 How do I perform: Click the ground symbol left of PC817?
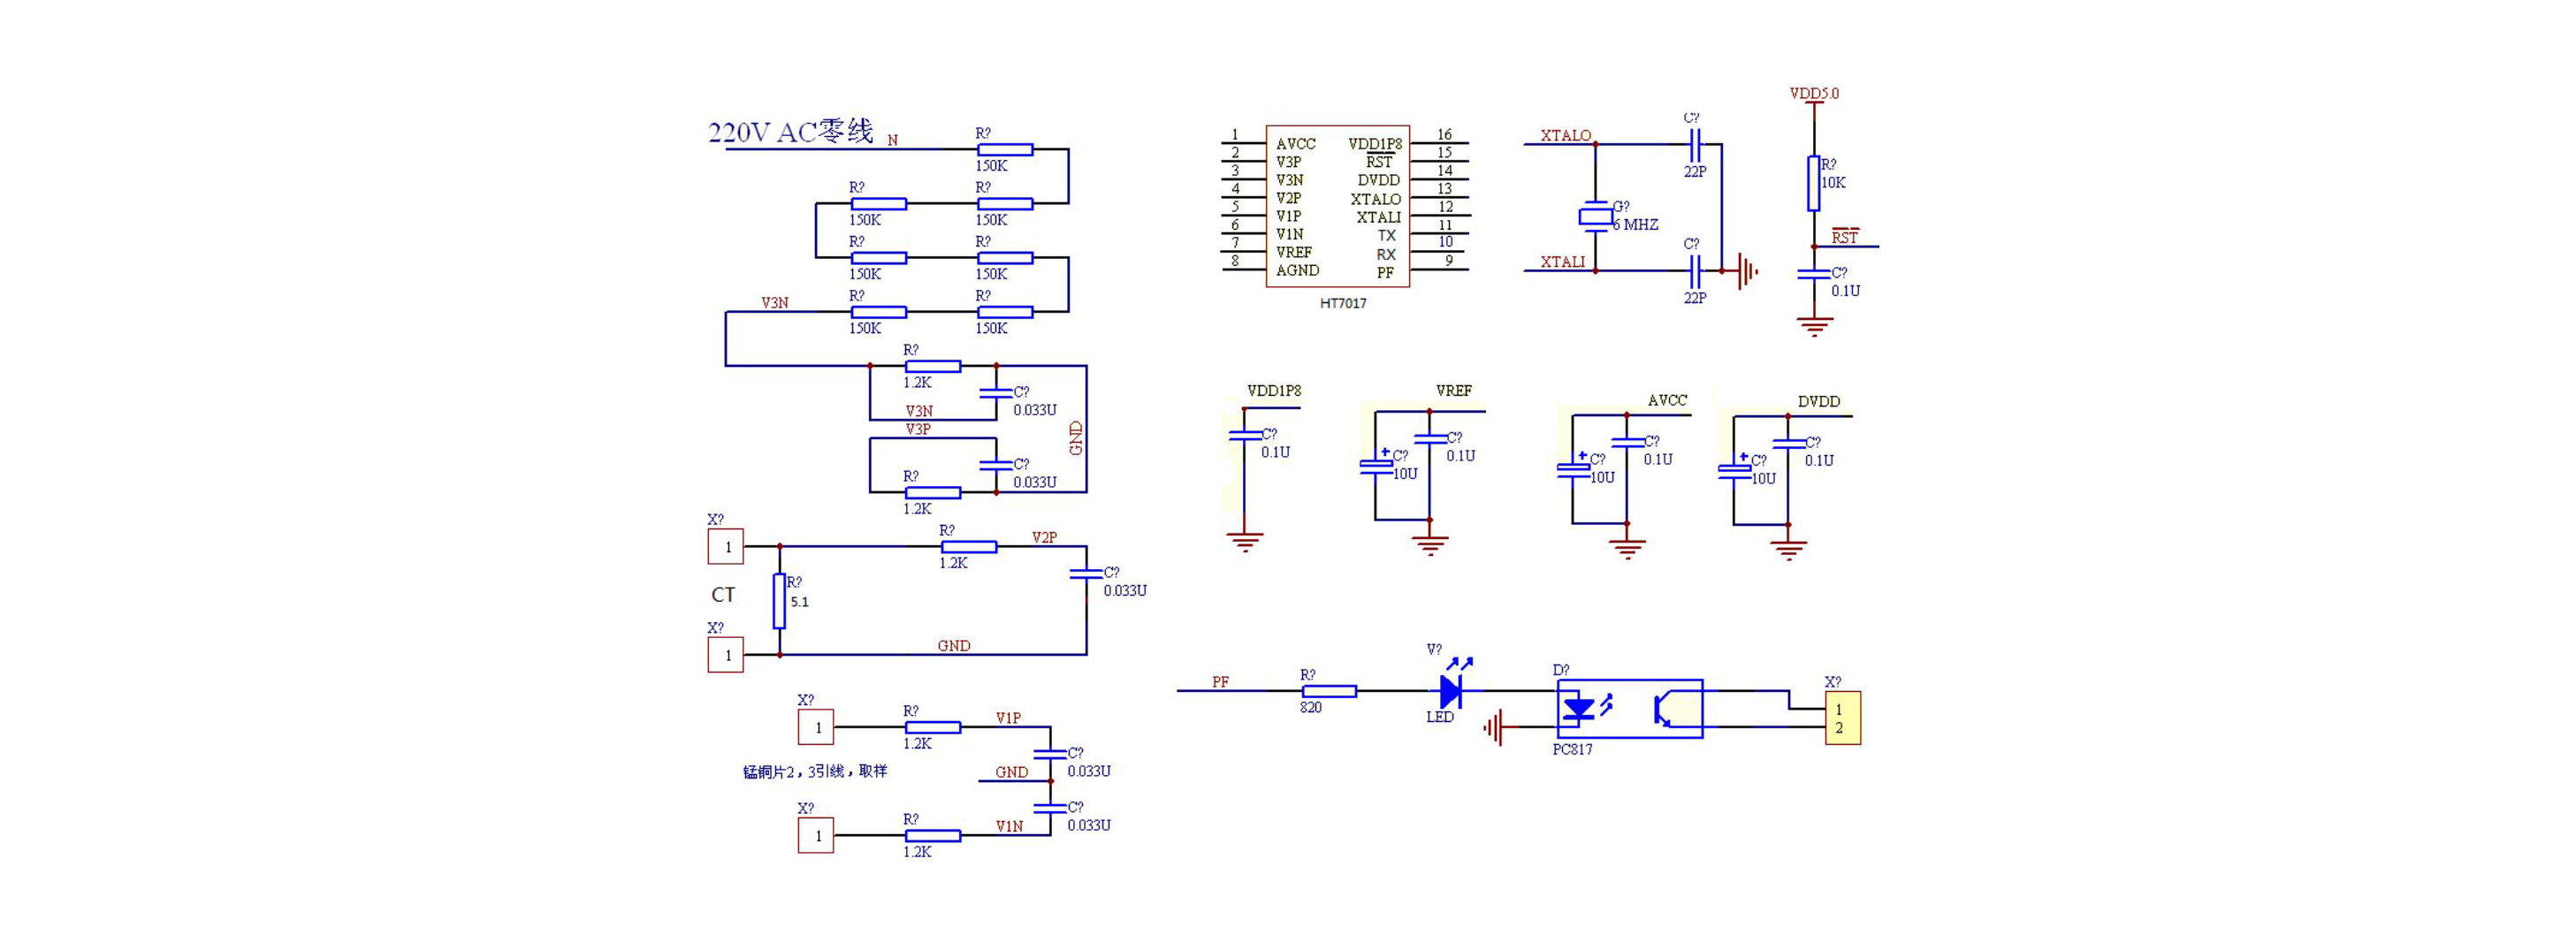(x=1495, y=728)
